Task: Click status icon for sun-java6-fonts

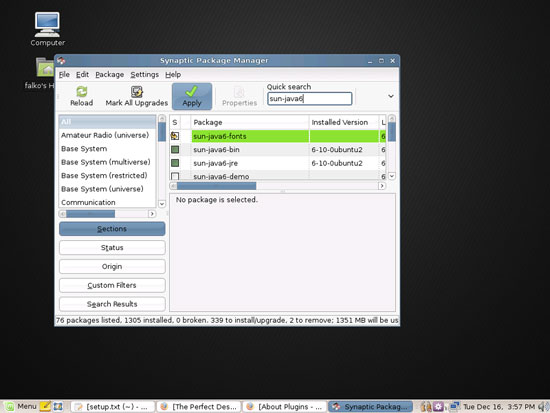Action: 175,136
